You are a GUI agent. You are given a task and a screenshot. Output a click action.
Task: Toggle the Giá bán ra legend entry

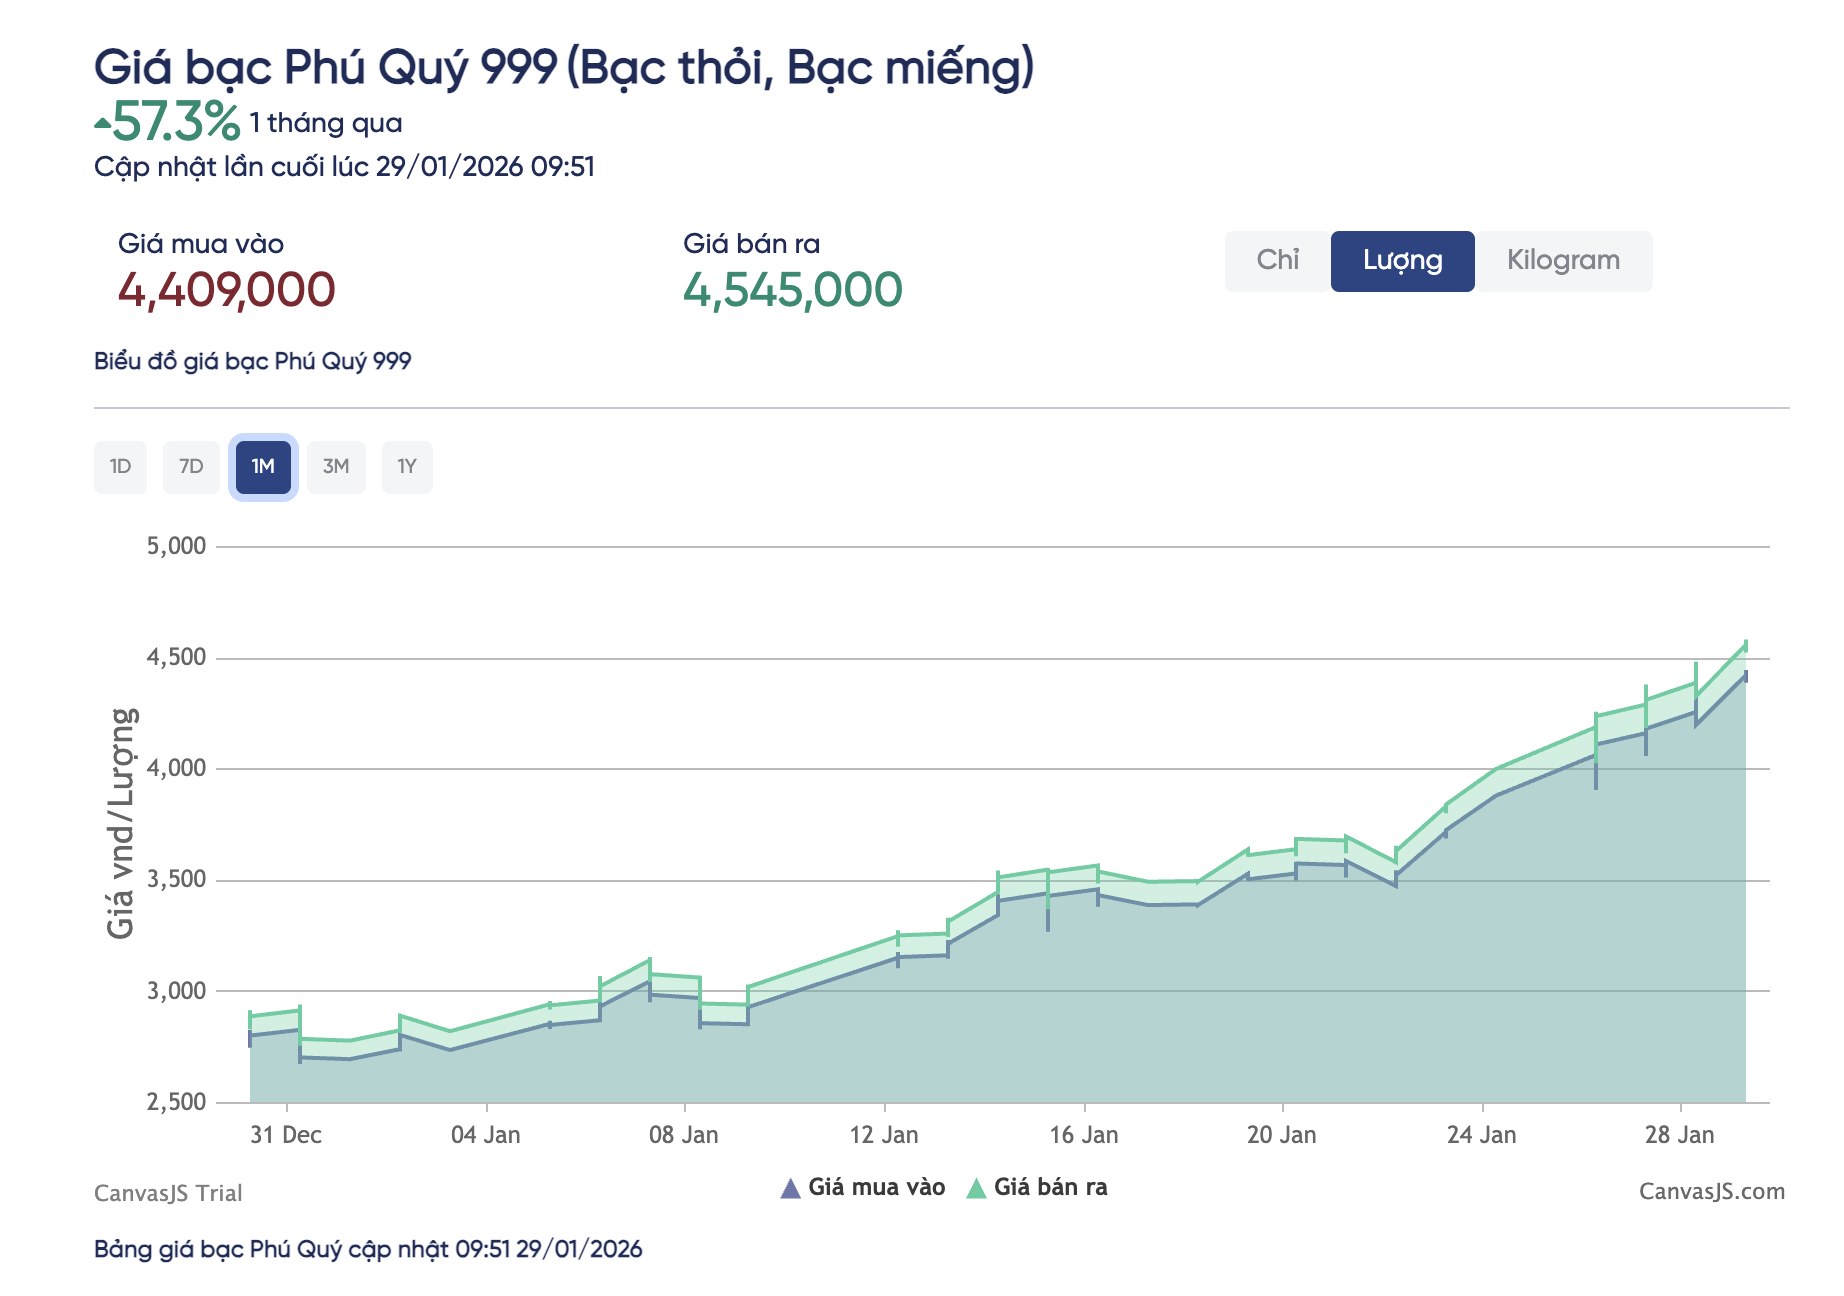point(1053,1187)
